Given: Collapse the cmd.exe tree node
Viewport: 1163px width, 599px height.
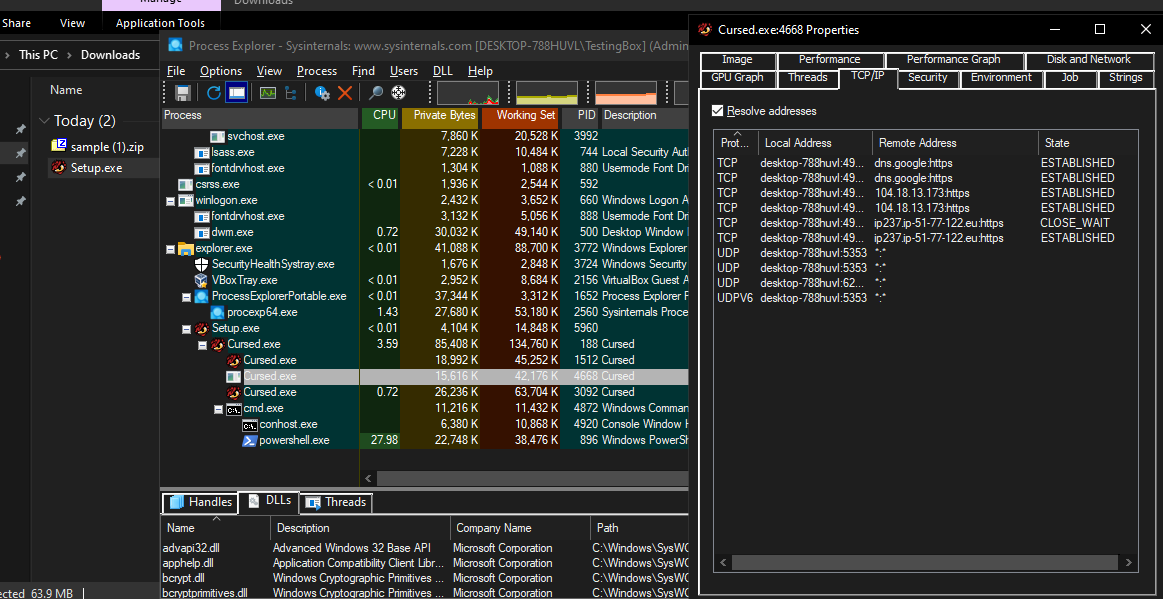Looking at the screenshot, I should pyautogui.click(x=219, y=408).
